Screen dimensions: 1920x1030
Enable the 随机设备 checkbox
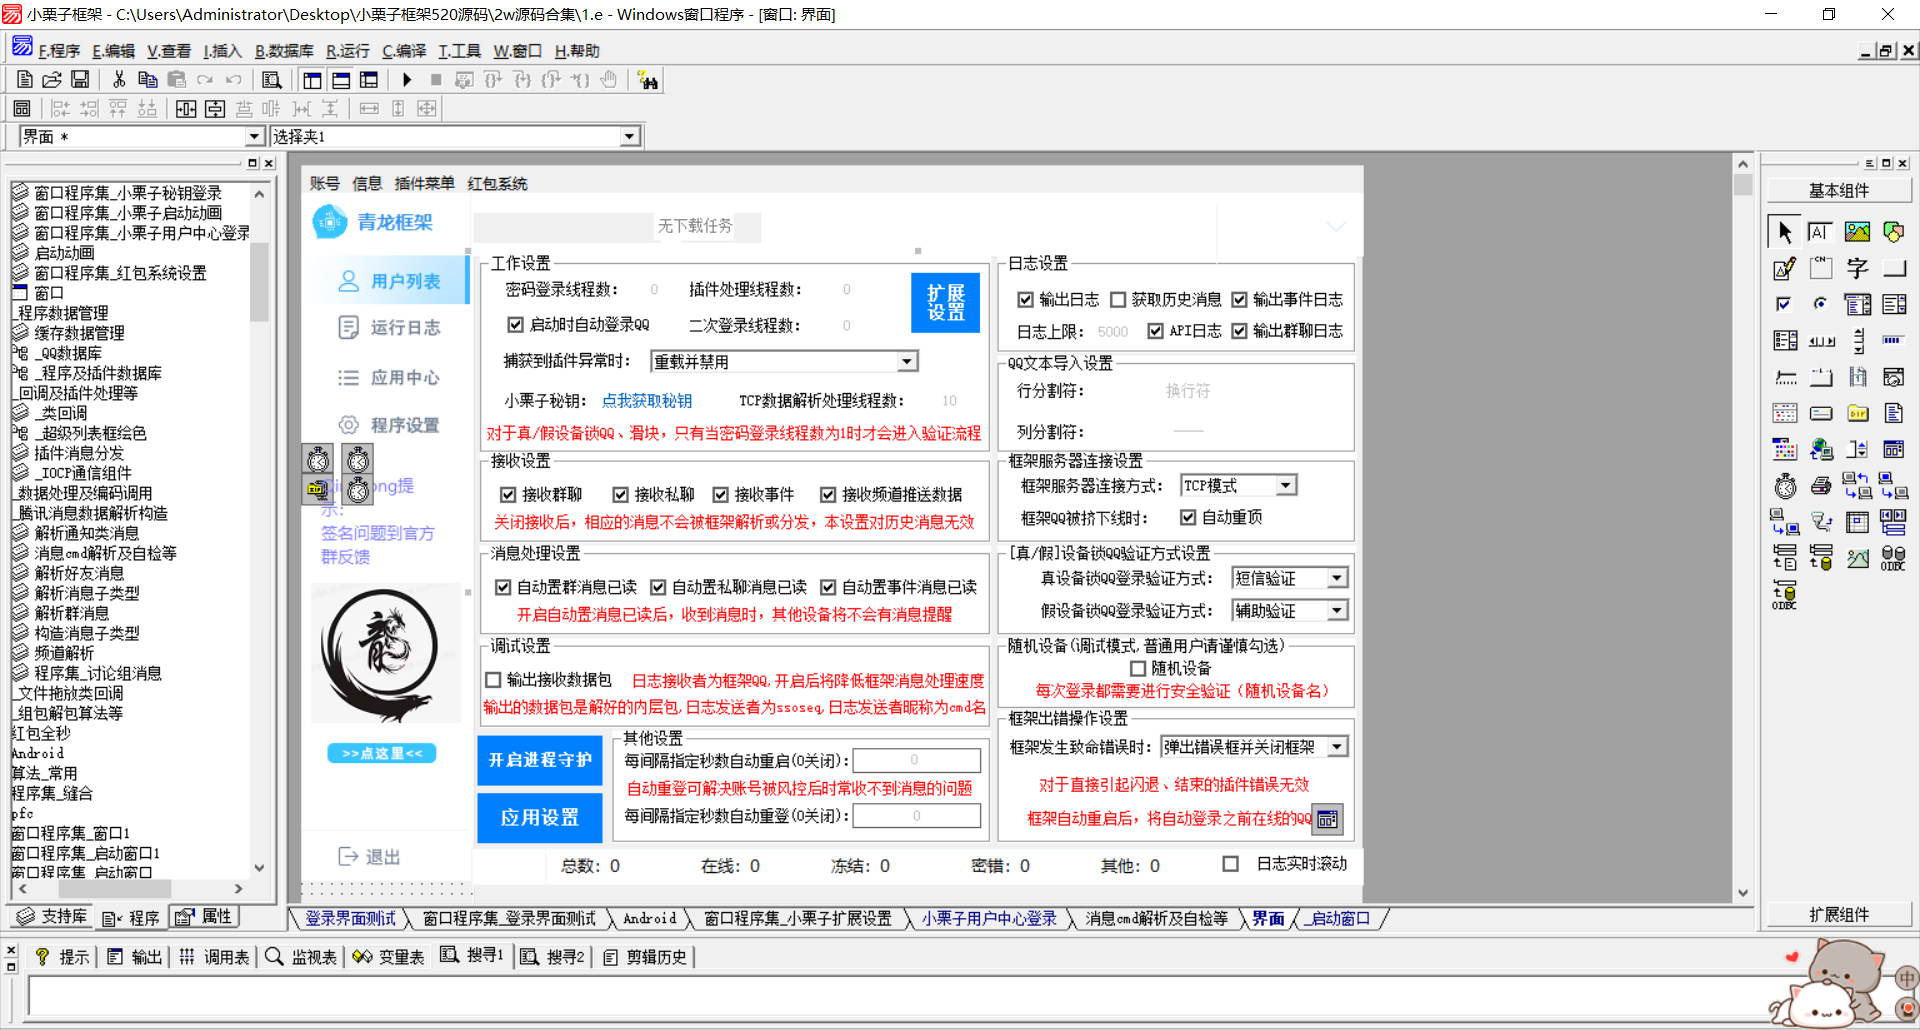1138,668
